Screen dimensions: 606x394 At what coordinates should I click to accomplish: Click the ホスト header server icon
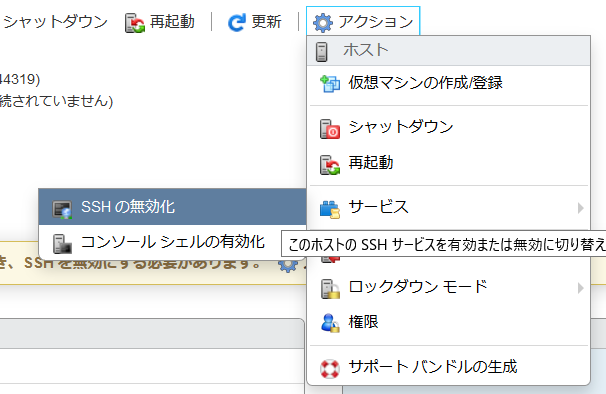pos(322,51)
